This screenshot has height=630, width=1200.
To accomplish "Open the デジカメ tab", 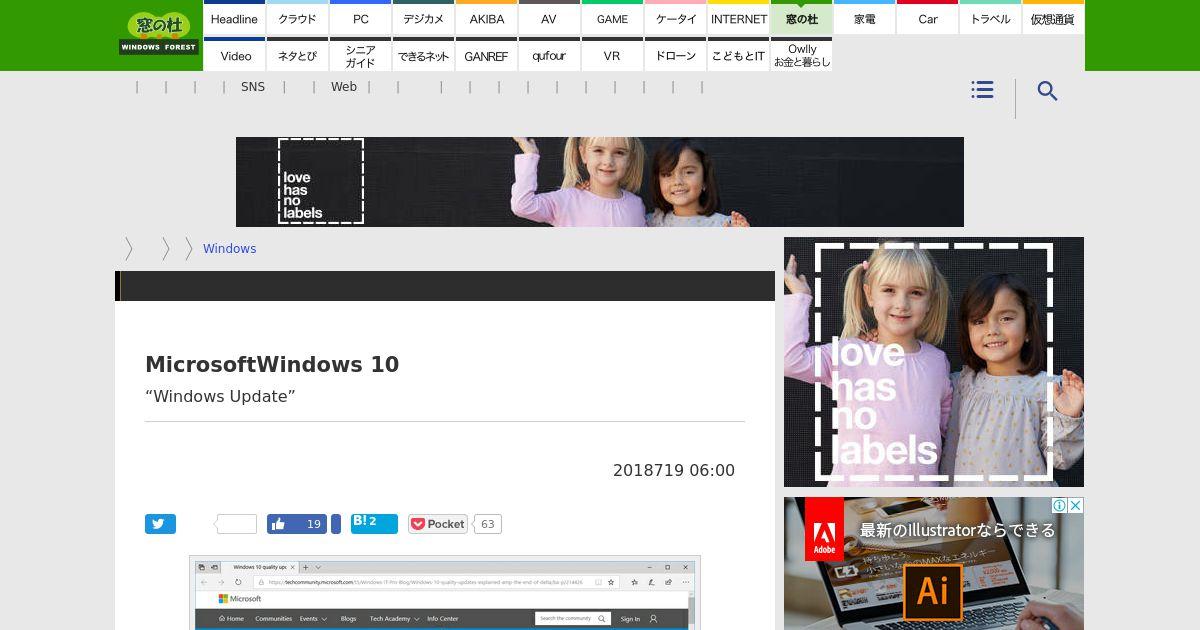I will pos(423,18).
